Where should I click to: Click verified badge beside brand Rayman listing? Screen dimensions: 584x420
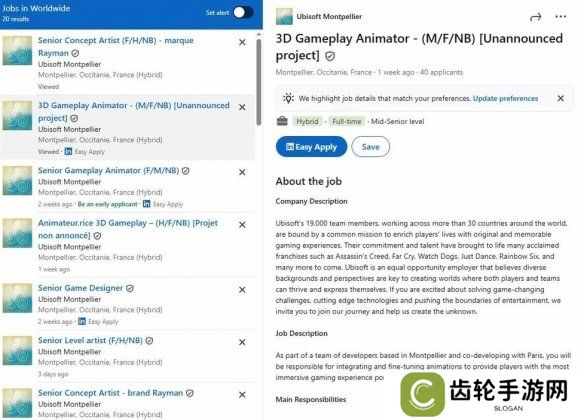coord(190,394)
